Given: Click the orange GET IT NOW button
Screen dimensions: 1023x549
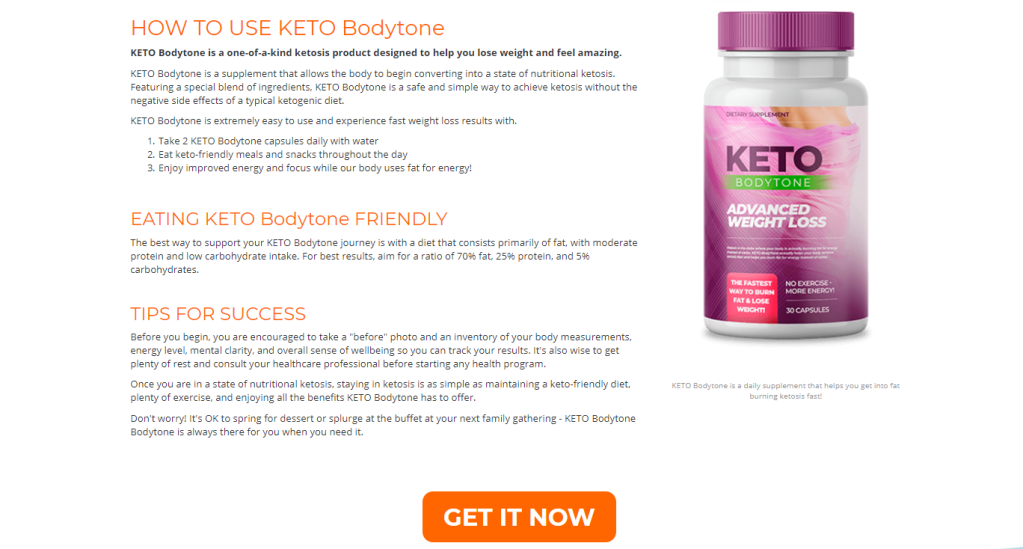Looking at the screenshot, I should [519, 516].
